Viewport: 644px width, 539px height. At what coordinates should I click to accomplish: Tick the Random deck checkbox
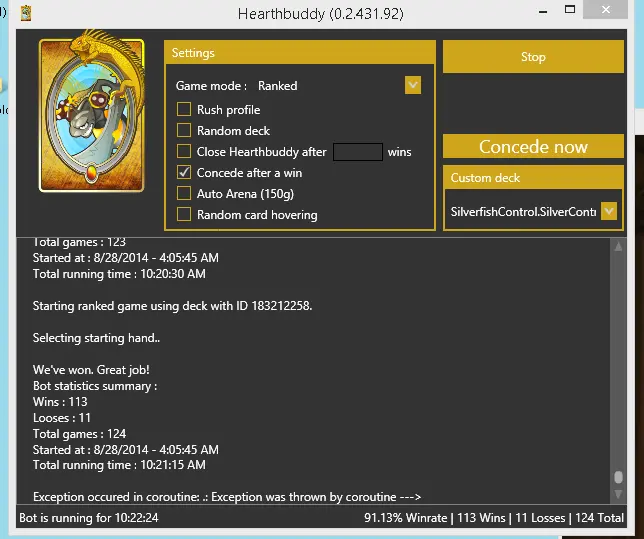[184, 131]
